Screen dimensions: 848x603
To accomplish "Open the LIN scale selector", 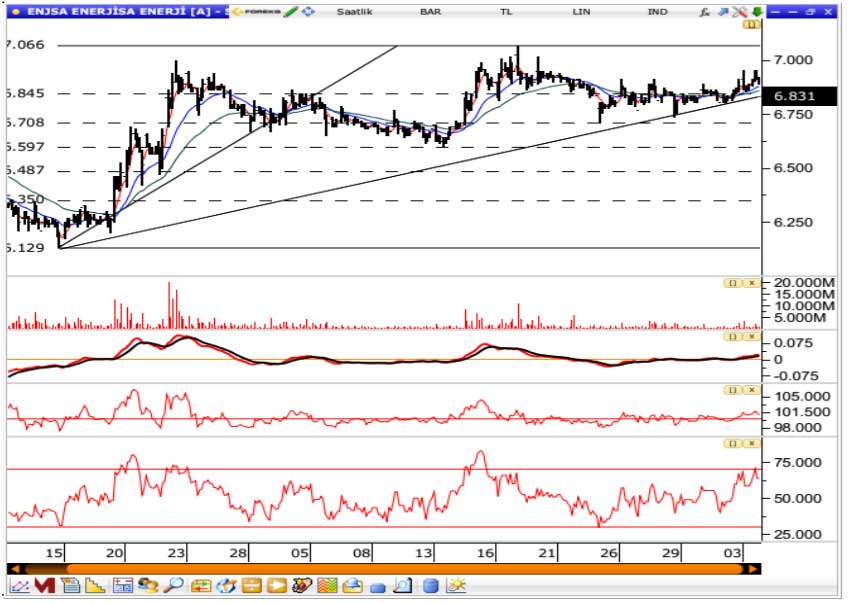I will pos(581,11).
